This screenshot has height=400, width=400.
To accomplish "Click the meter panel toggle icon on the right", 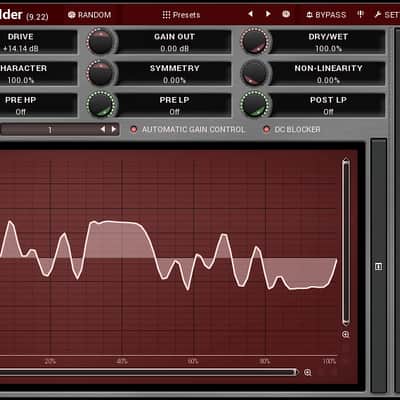I will click(378, 266).
